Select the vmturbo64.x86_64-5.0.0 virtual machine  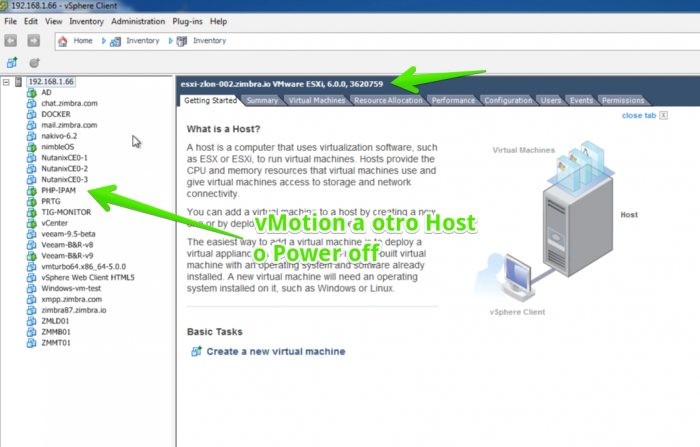[x=83, y=267]
